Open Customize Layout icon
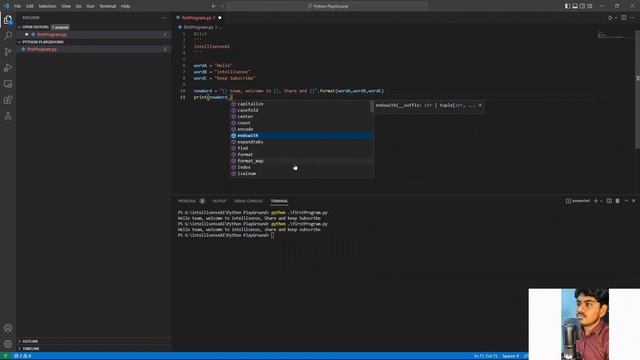 [589, 6]
